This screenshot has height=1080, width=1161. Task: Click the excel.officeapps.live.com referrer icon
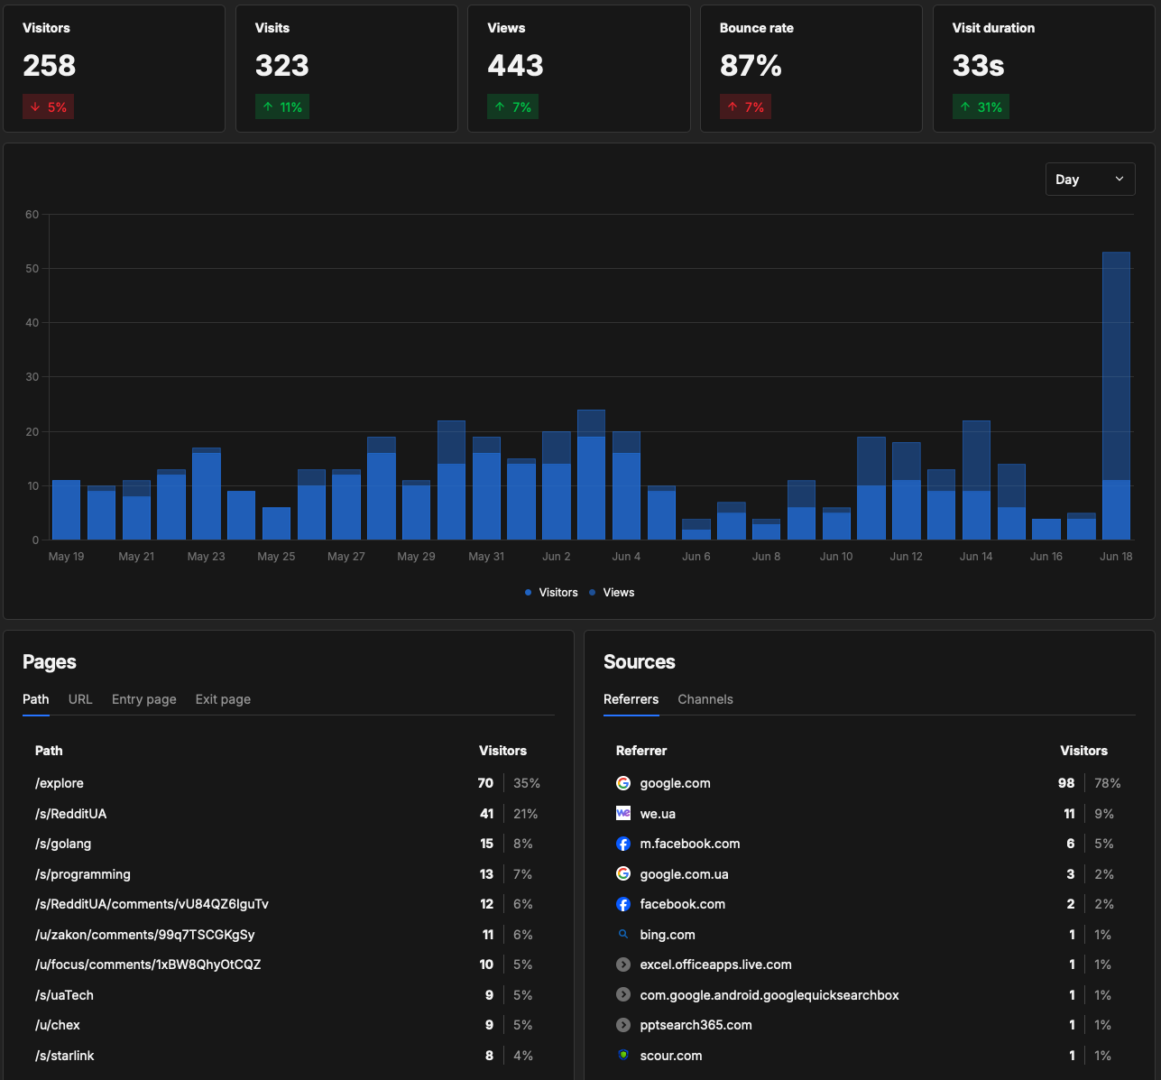(623, 965)
